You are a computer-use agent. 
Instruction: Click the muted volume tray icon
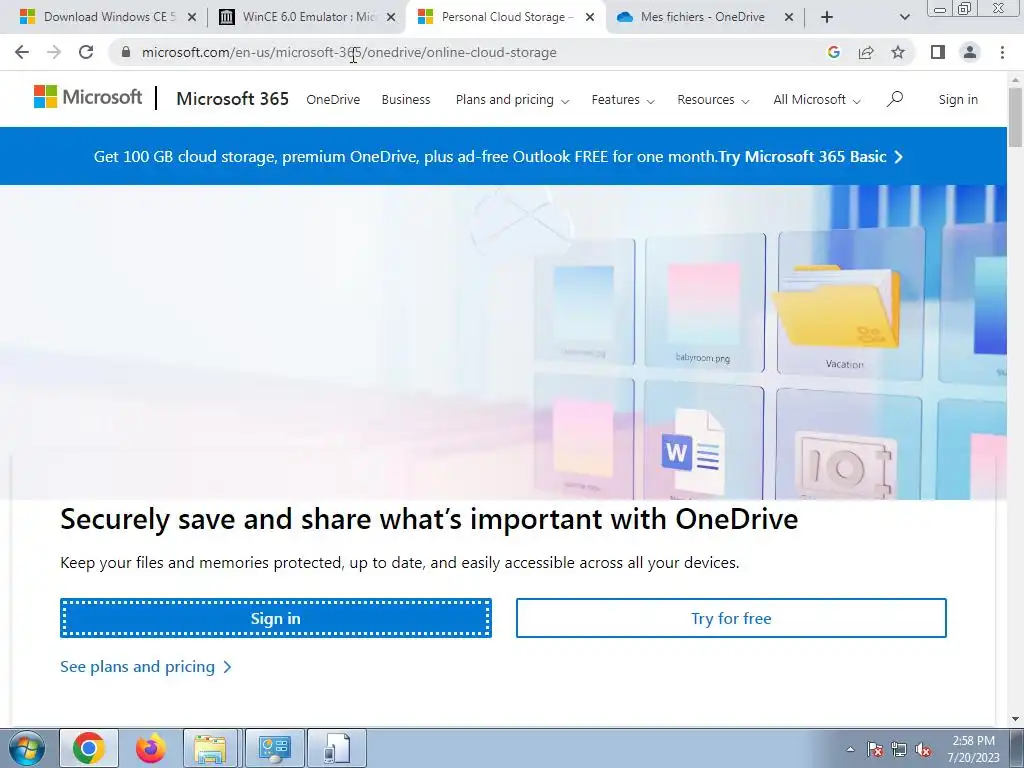pyautogui.click(x=923, y=750)
